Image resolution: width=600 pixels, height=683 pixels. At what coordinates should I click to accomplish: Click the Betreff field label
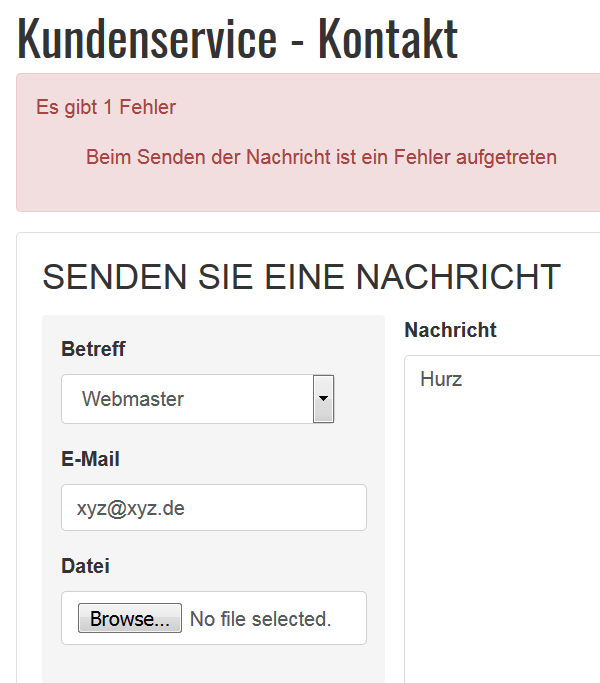click(93, 349)
